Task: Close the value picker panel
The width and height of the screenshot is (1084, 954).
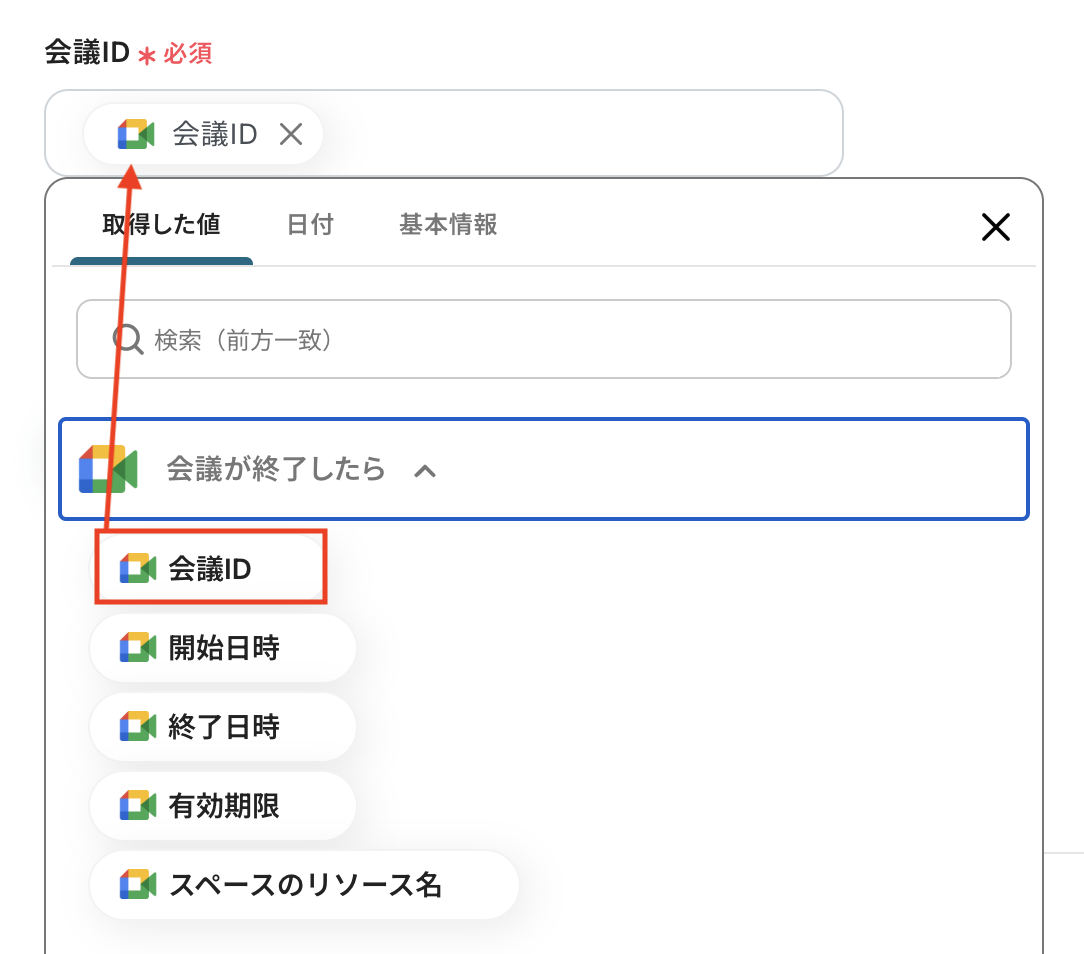Action: [x=996, y=228]
